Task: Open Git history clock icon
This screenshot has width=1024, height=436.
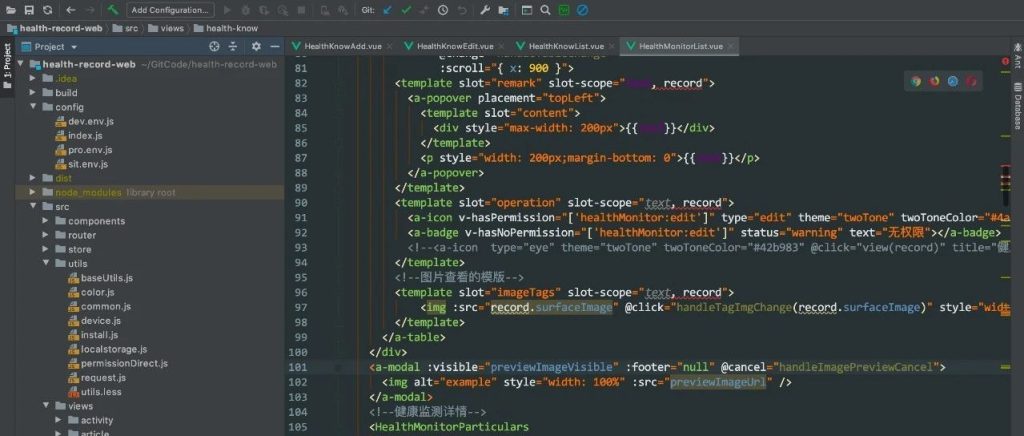Action: [443, 10]
